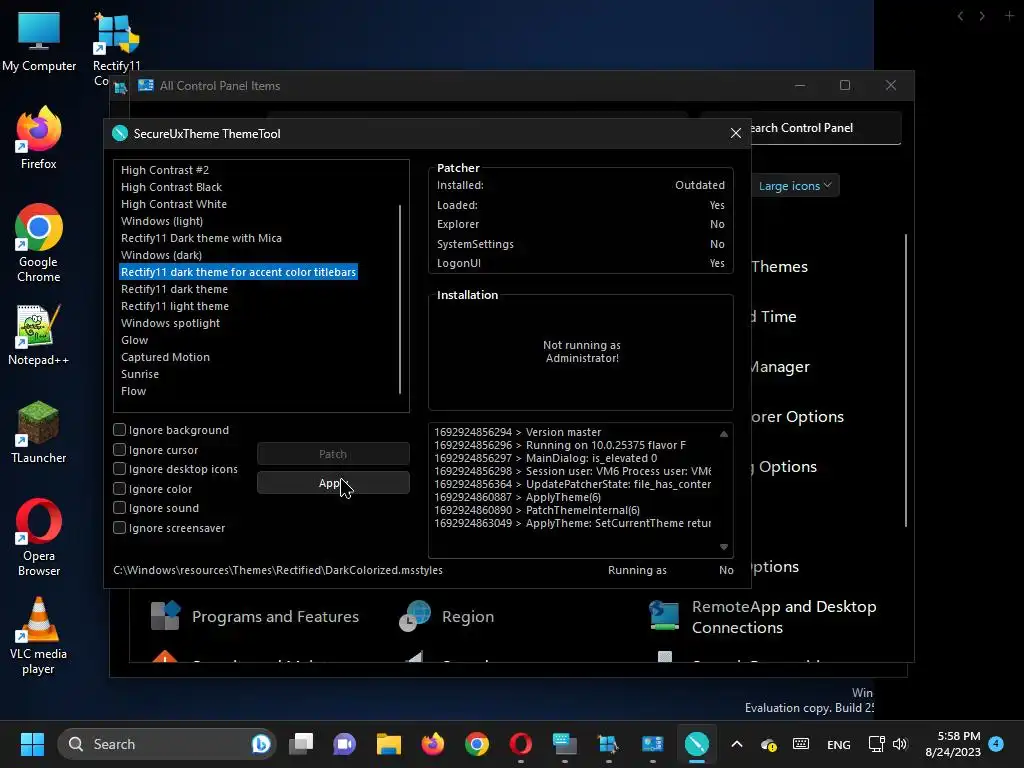Select Windows (dark) theme
1024x768 pixels.
point(161,255)
